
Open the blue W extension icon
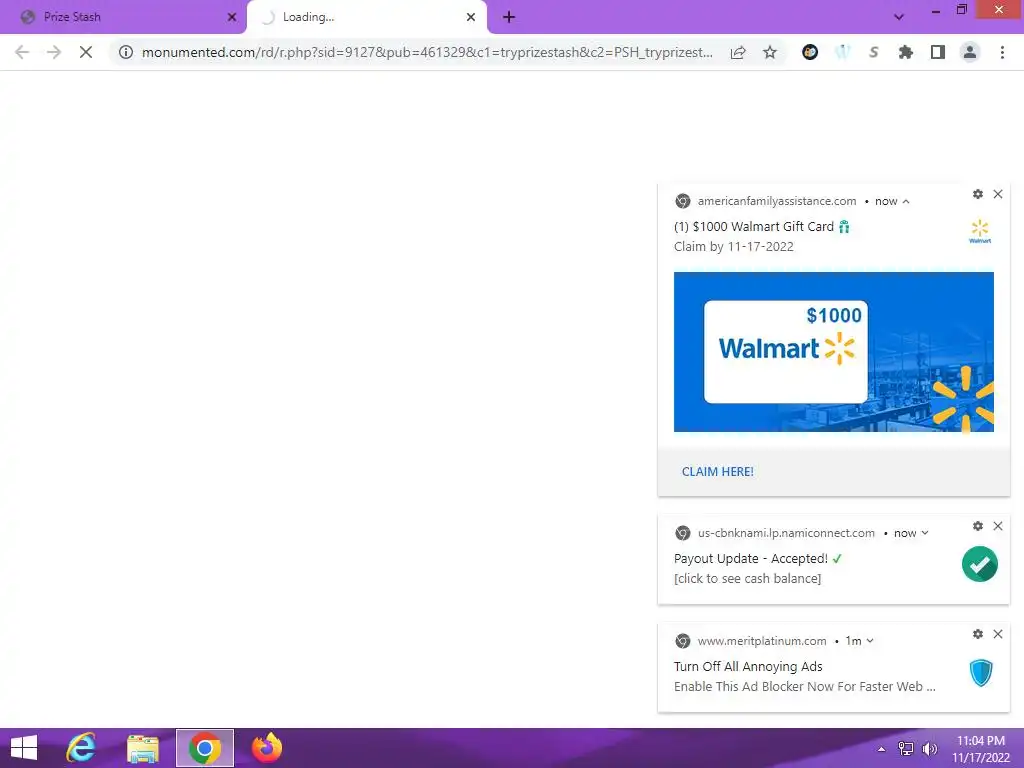(842, 52)
